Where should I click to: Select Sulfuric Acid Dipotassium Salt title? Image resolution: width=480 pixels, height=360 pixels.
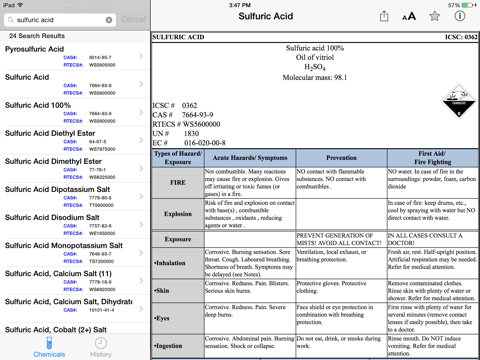point(57,189)
